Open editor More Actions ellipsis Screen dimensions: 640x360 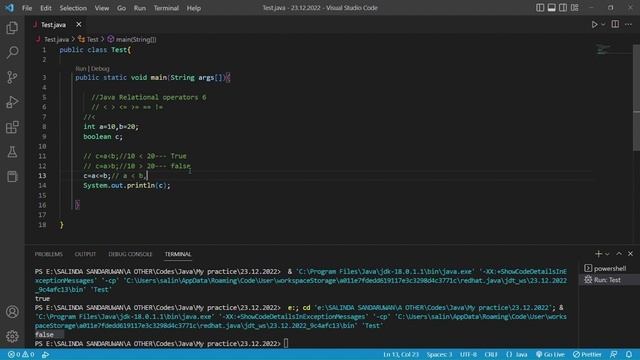[x=628, y=24]
